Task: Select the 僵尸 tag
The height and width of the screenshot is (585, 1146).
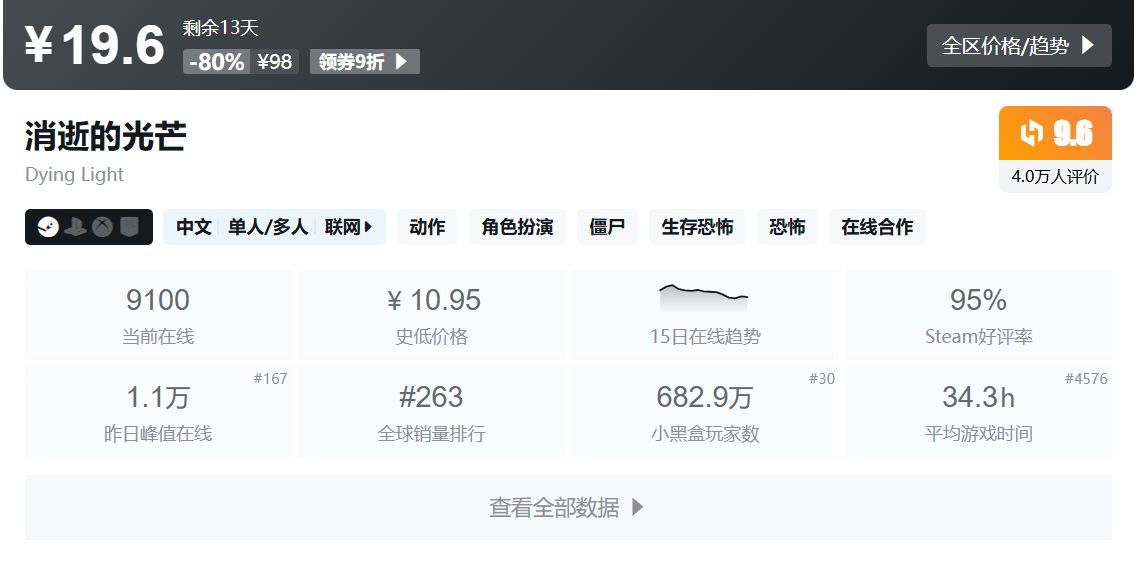Action: [607, 227]
